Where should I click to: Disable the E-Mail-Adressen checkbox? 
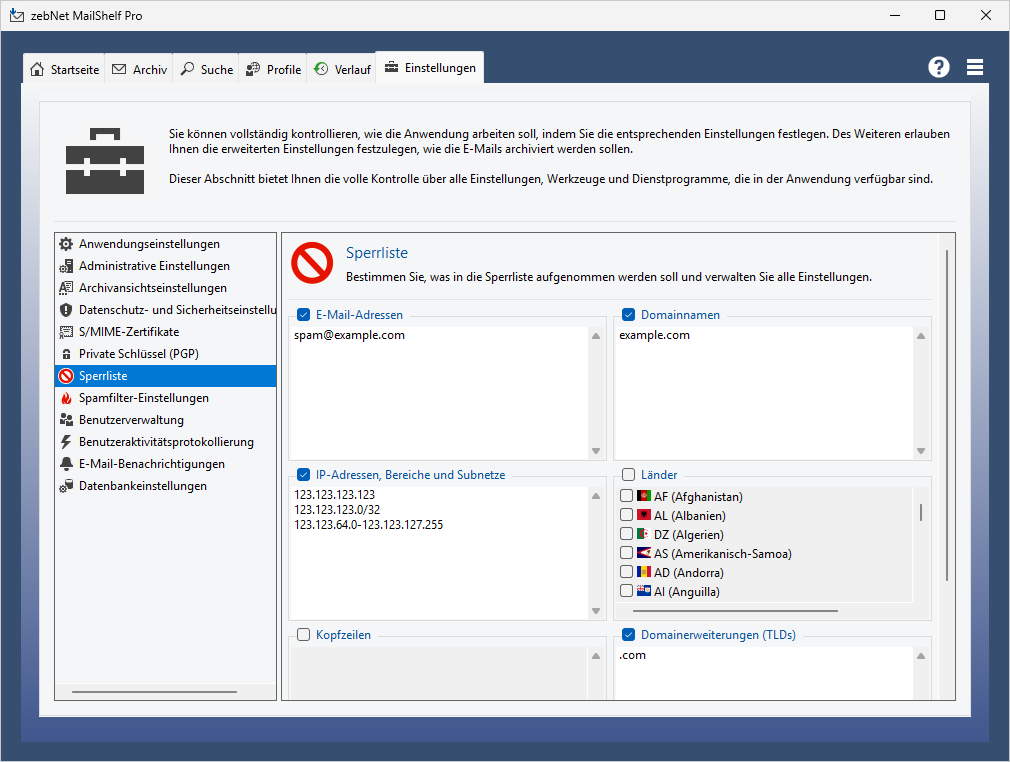pos(304,315)
